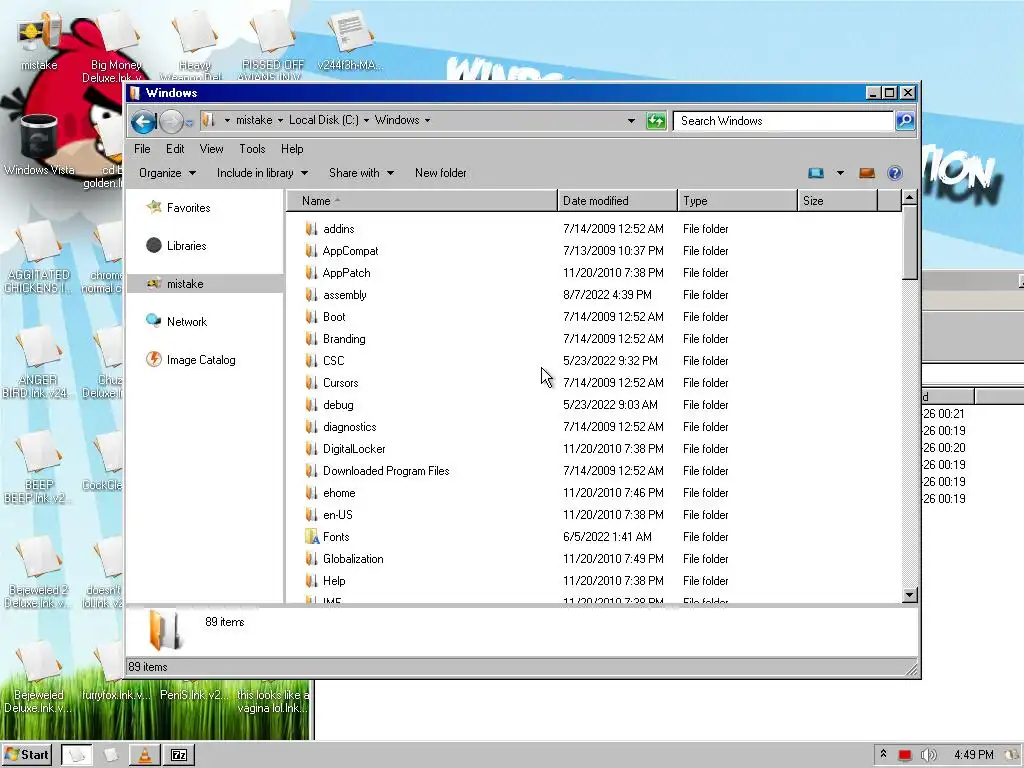Click the Image Catalog icon in the navigation pane
1024x768 pixels.
(154, 359)
